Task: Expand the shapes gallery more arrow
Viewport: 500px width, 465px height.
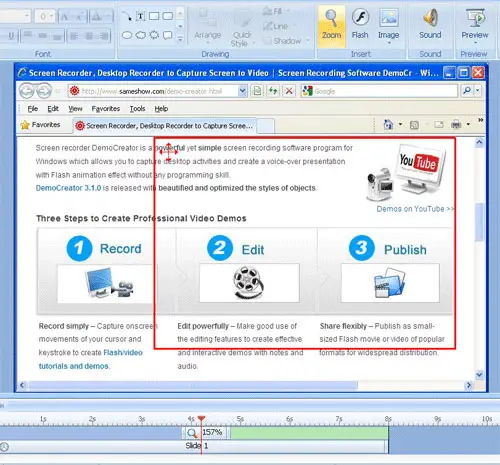Action: click(180, 39)
